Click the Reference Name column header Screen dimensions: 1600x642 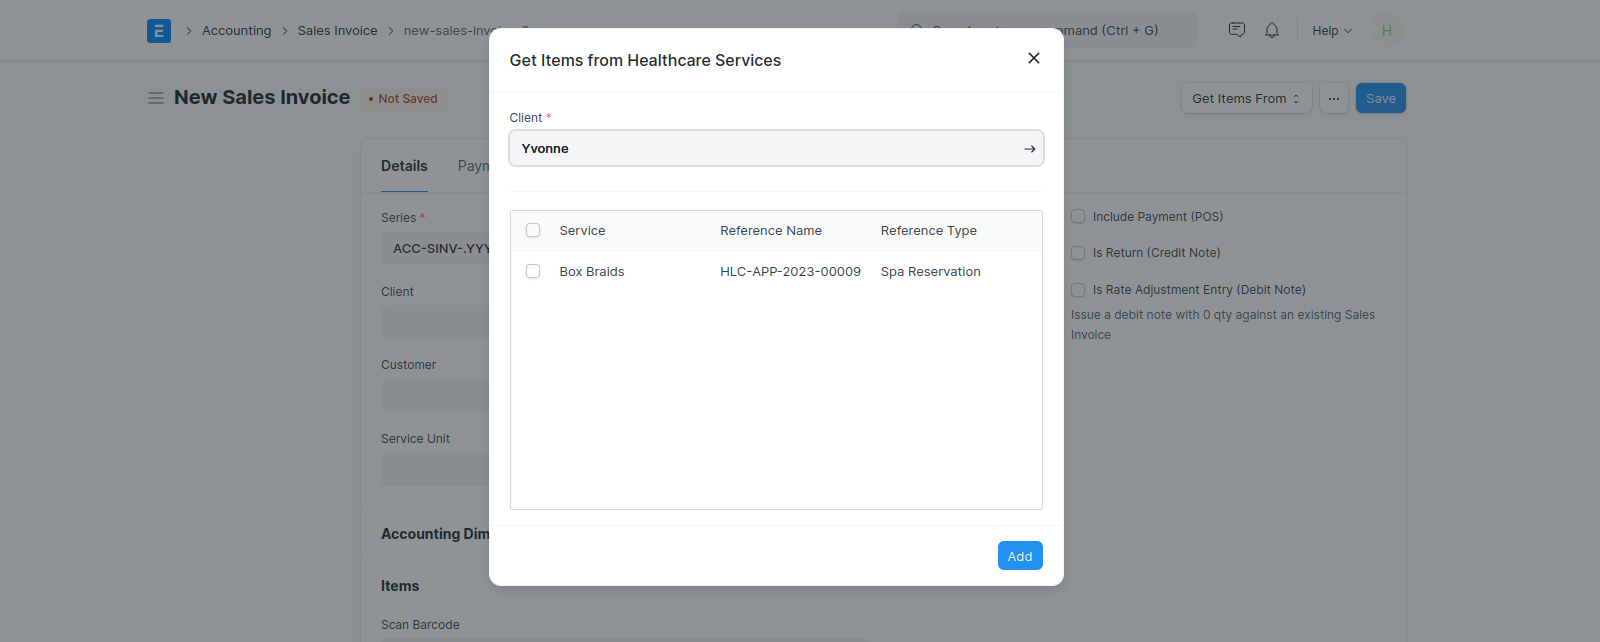pyautogui.click(x=771, y=231)
